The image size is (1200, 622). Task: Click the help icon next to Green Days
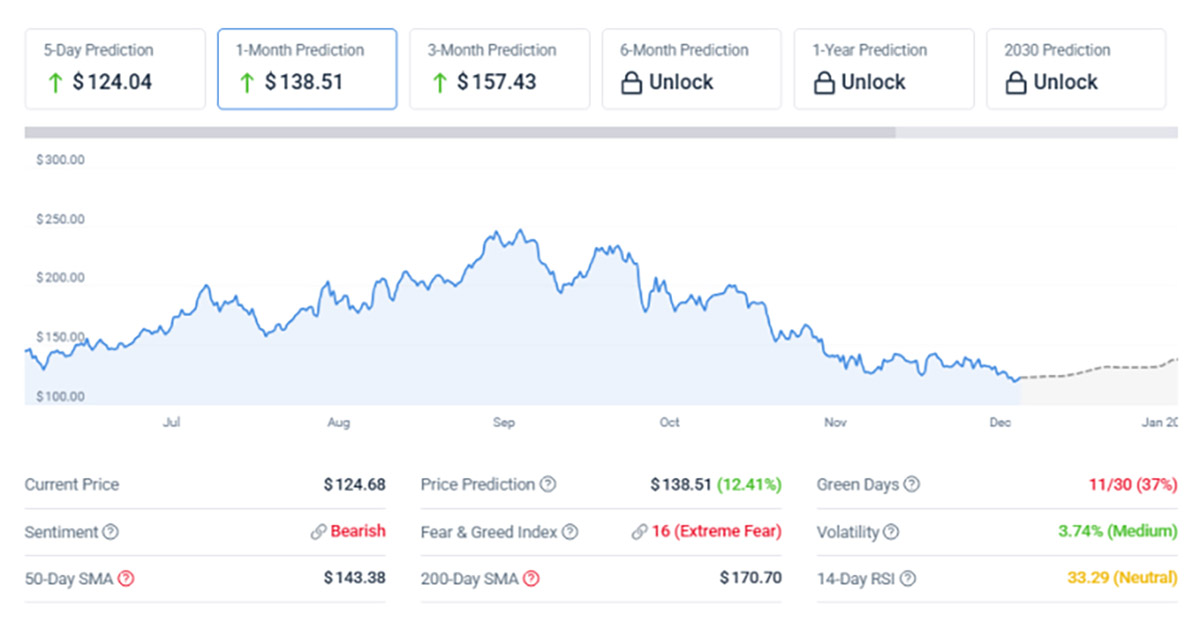[911, 485]
